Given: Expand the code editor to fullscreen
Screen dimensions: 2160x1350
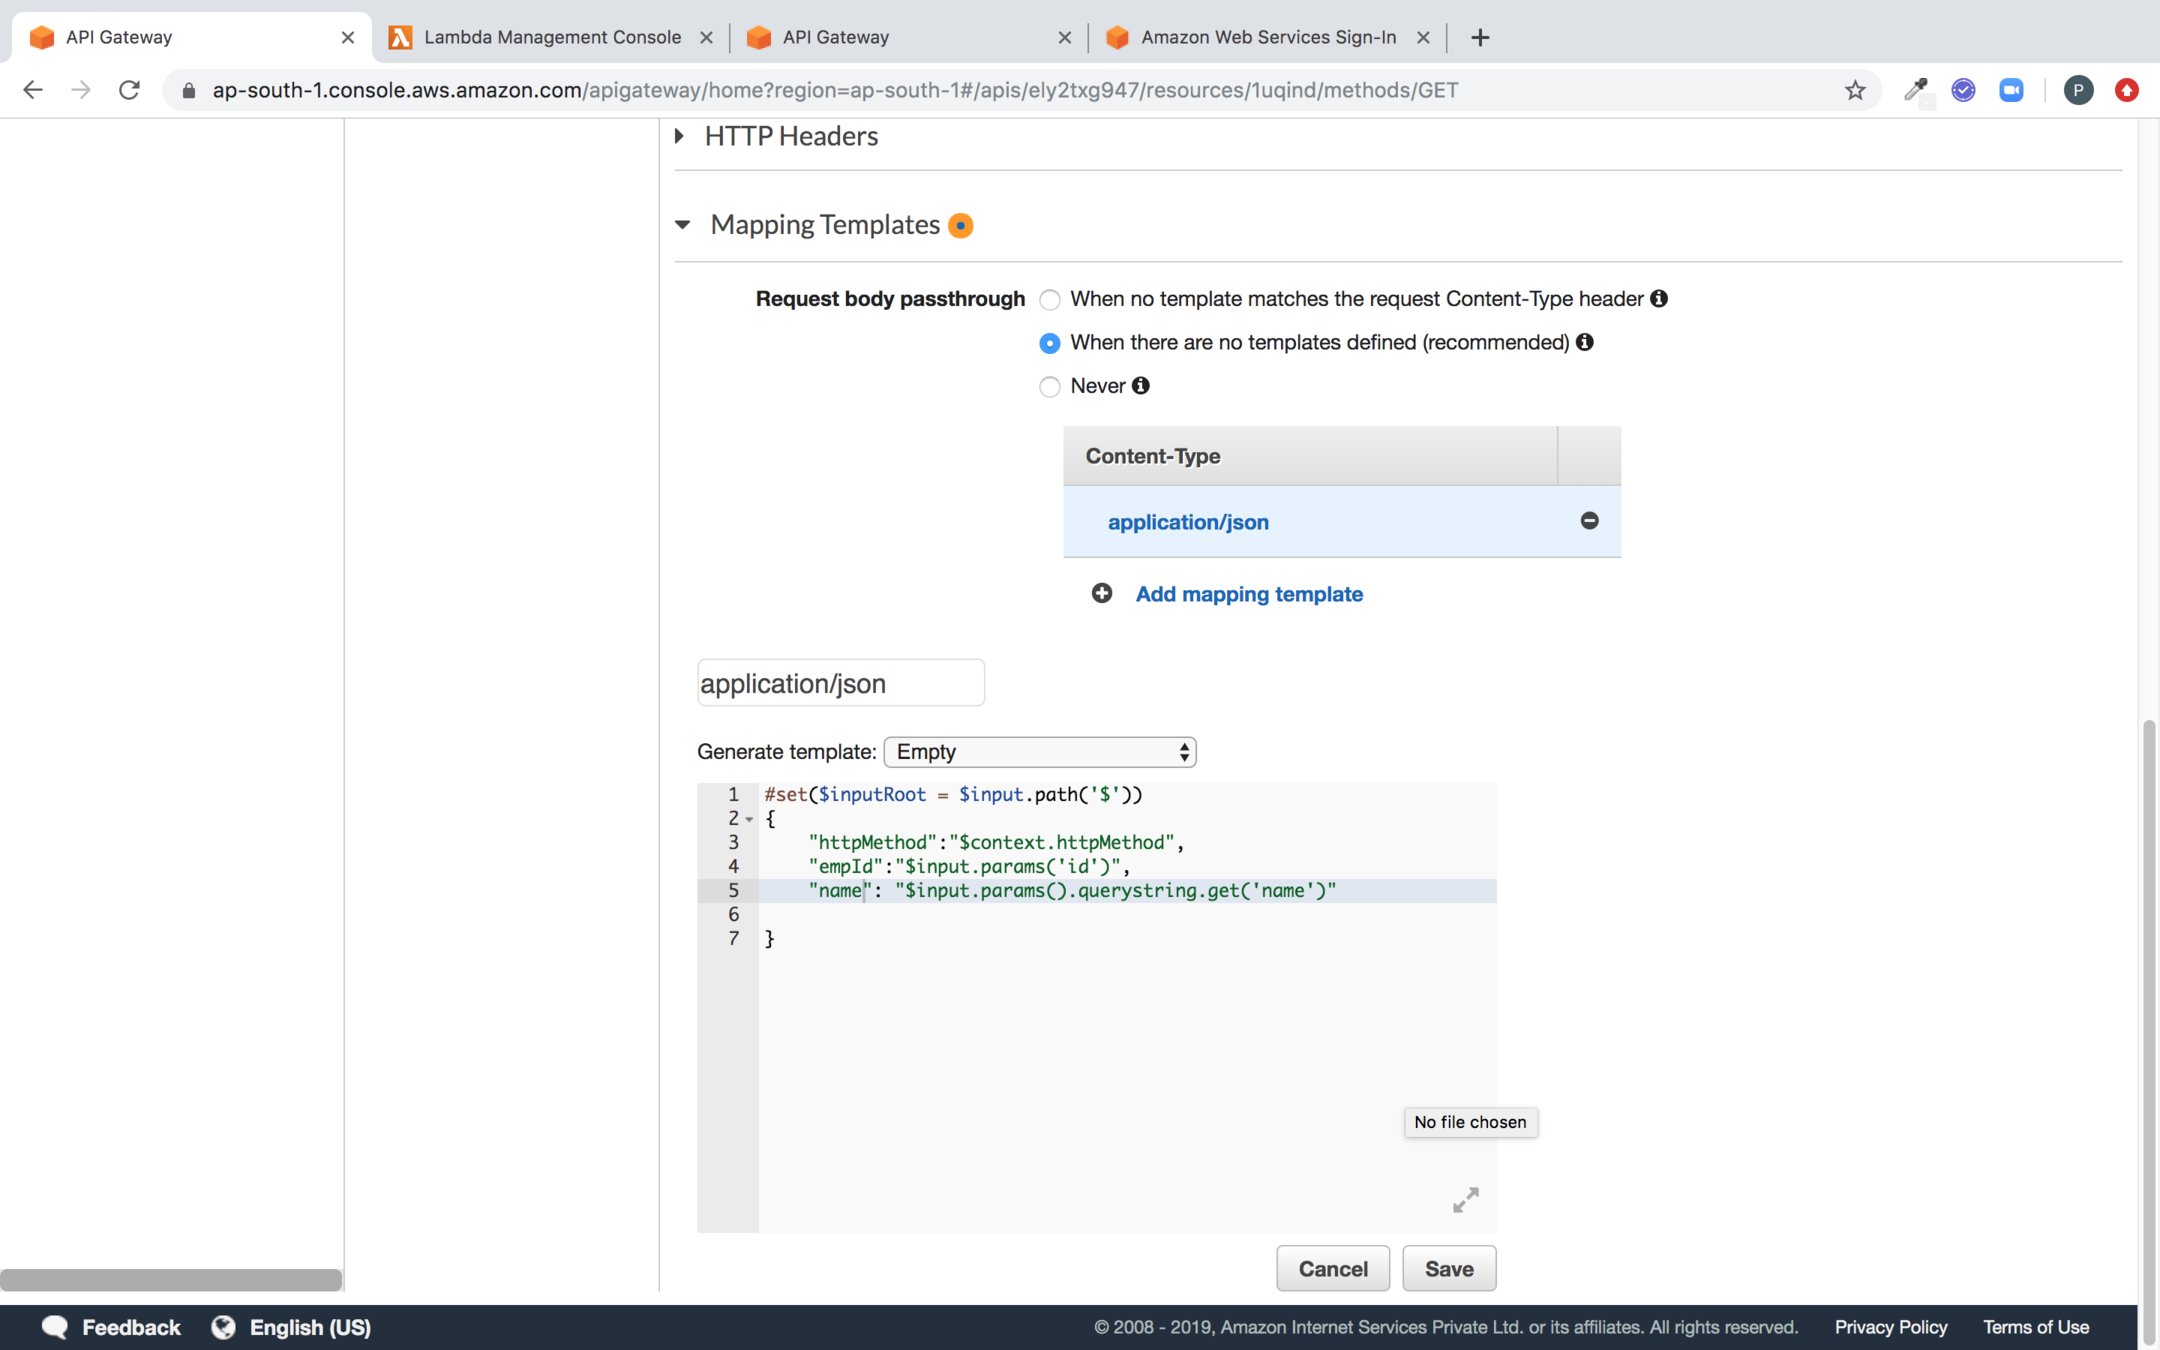Looking at the screenshot, I should point(1465,1200).
